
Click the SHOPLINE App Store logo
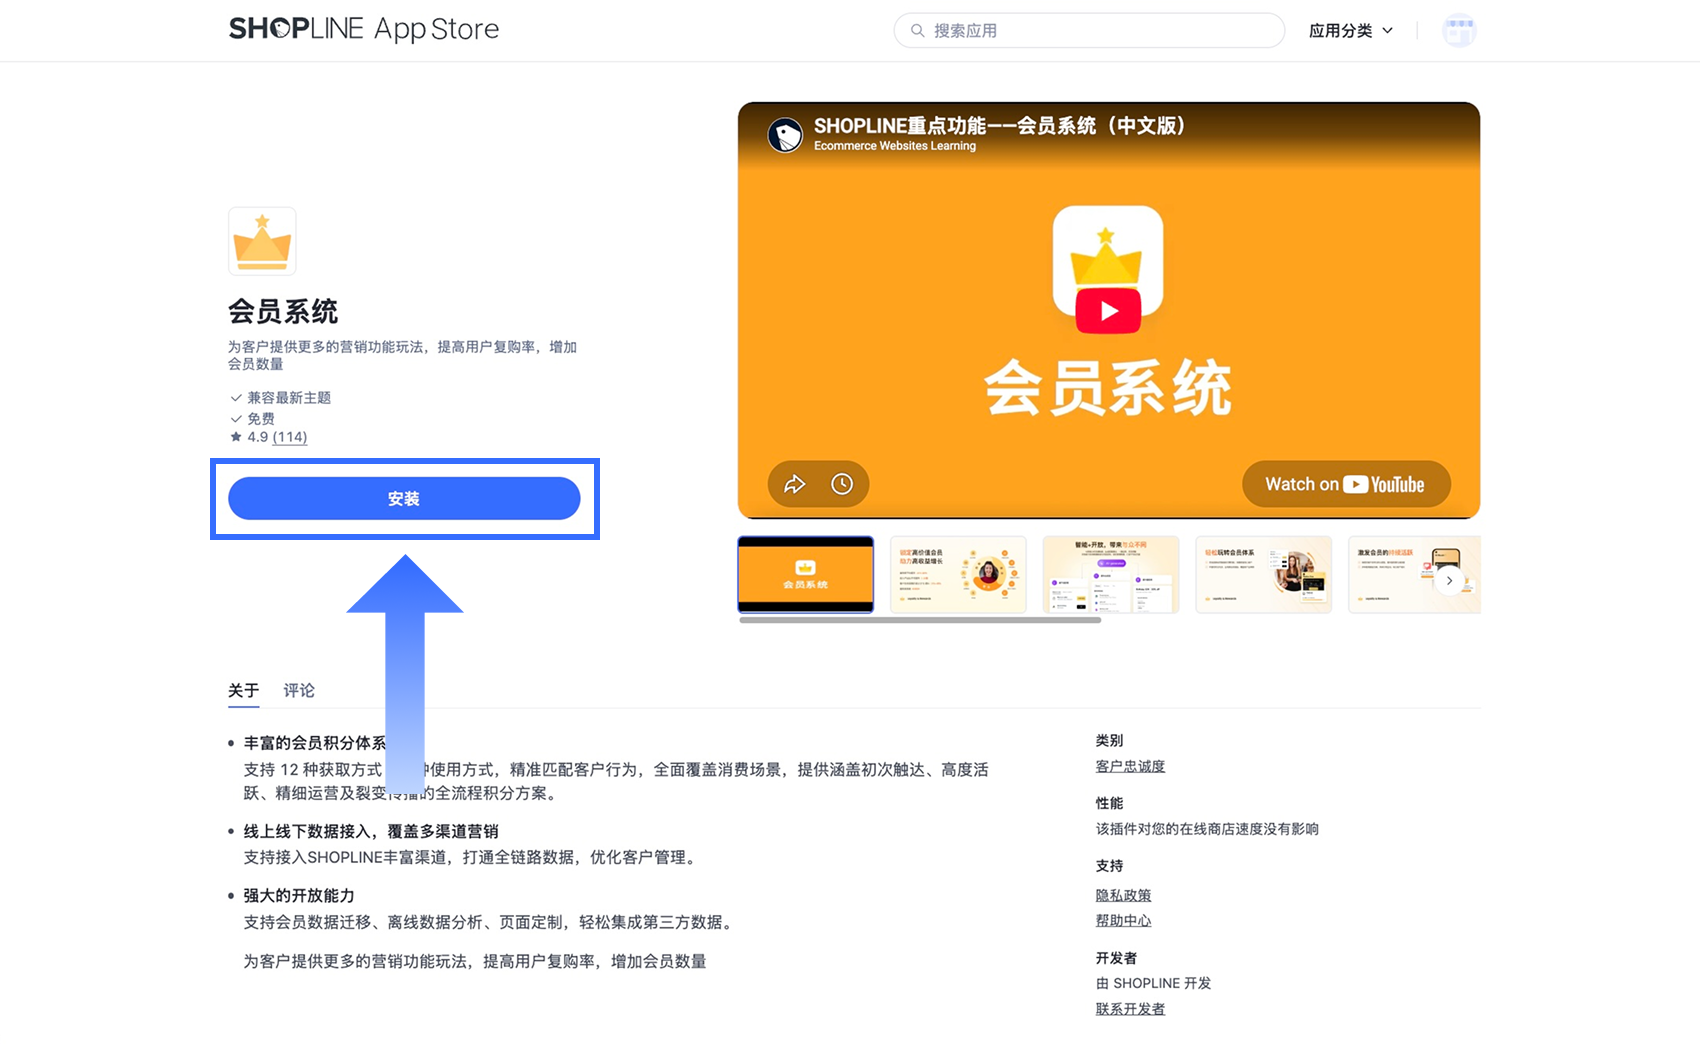[x=364, y=29]
